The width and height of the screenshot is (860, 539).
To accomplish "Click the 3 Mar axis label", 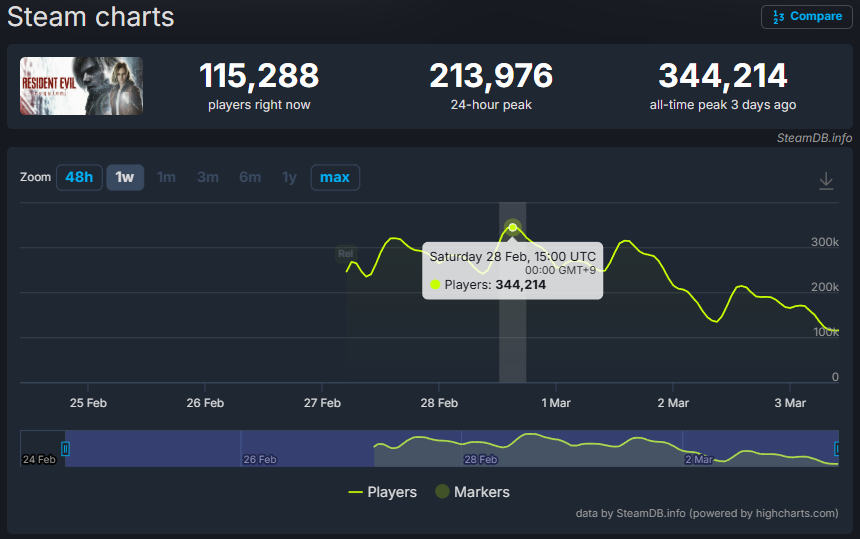I will (x=790, y=403).
